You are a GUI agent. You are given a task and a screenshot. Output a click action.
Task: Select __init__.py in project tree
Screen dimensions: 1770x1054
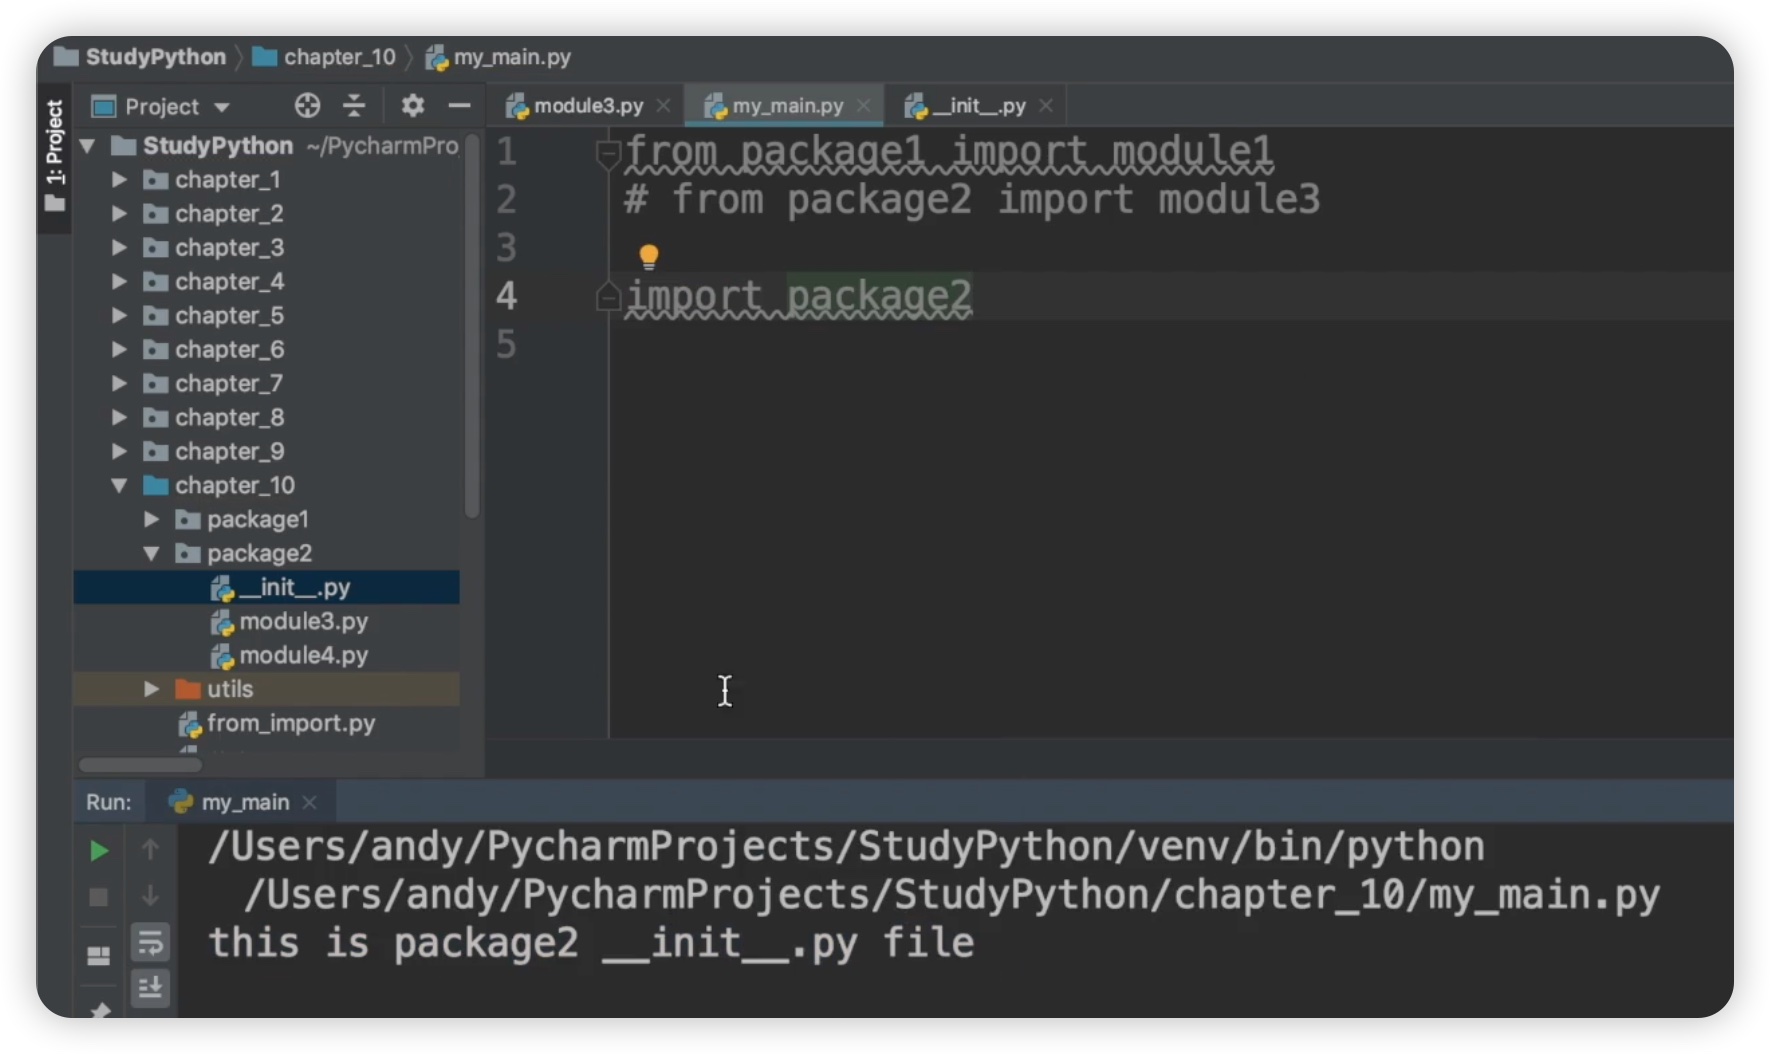267,587
